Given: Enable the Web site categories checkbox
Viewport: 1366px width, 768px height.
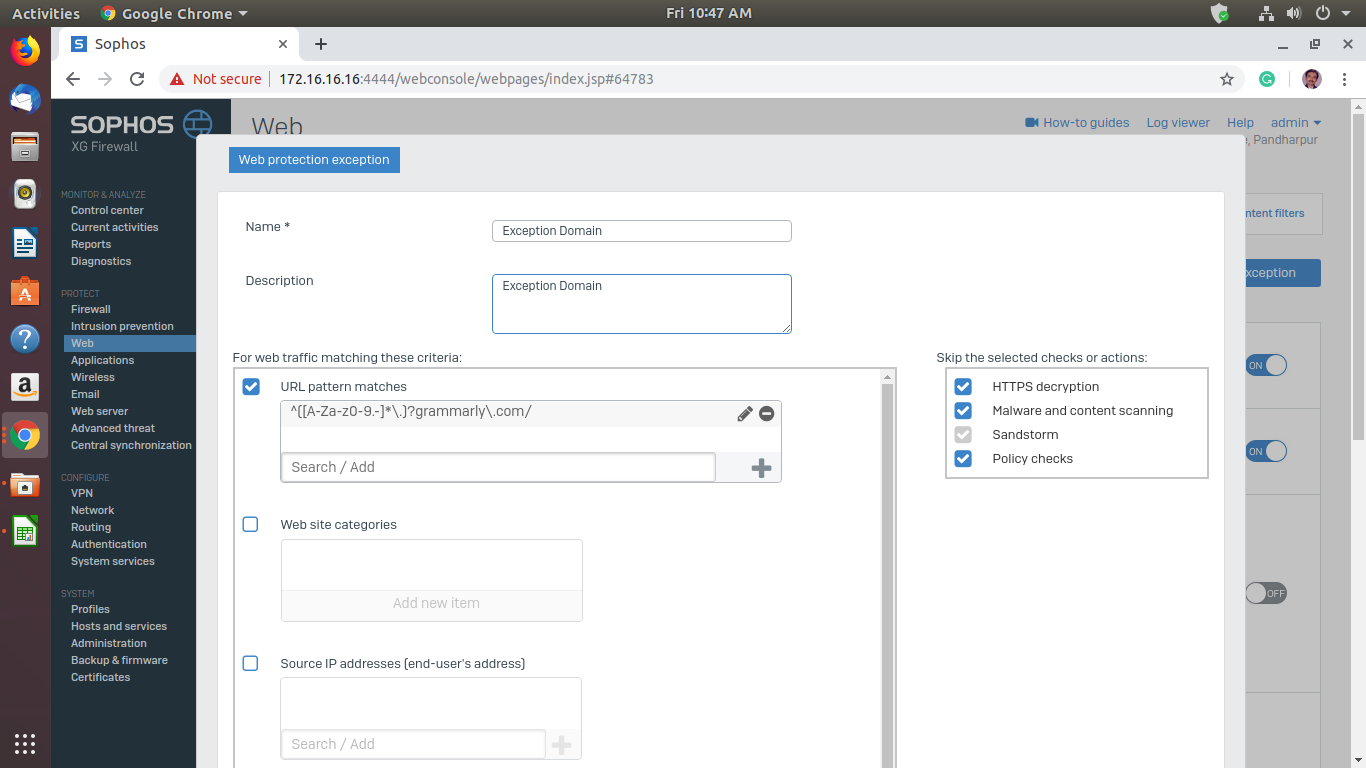Looking at the screenshot, I should (251, 525).
